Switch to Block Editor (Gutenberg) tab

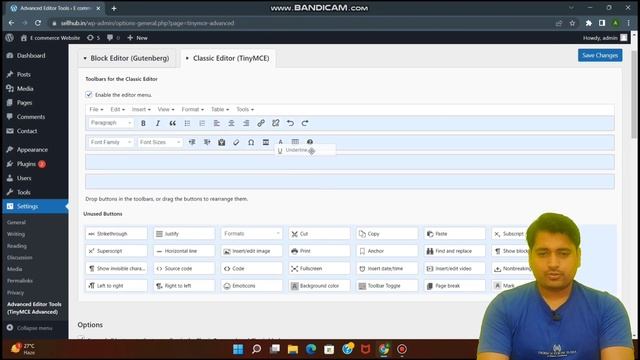pos(127,58)
